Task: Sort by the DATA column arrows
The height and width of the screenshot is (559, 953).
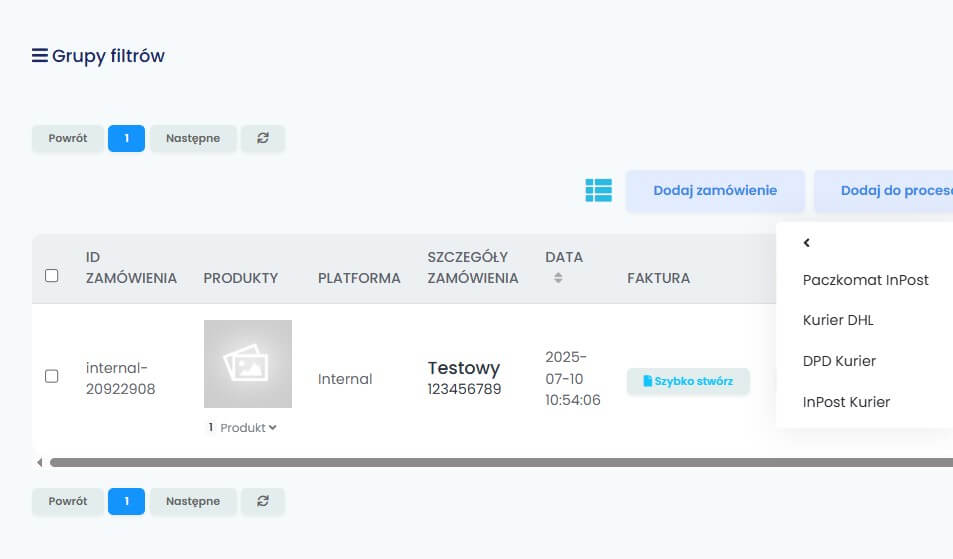Action: coord(558,278)
